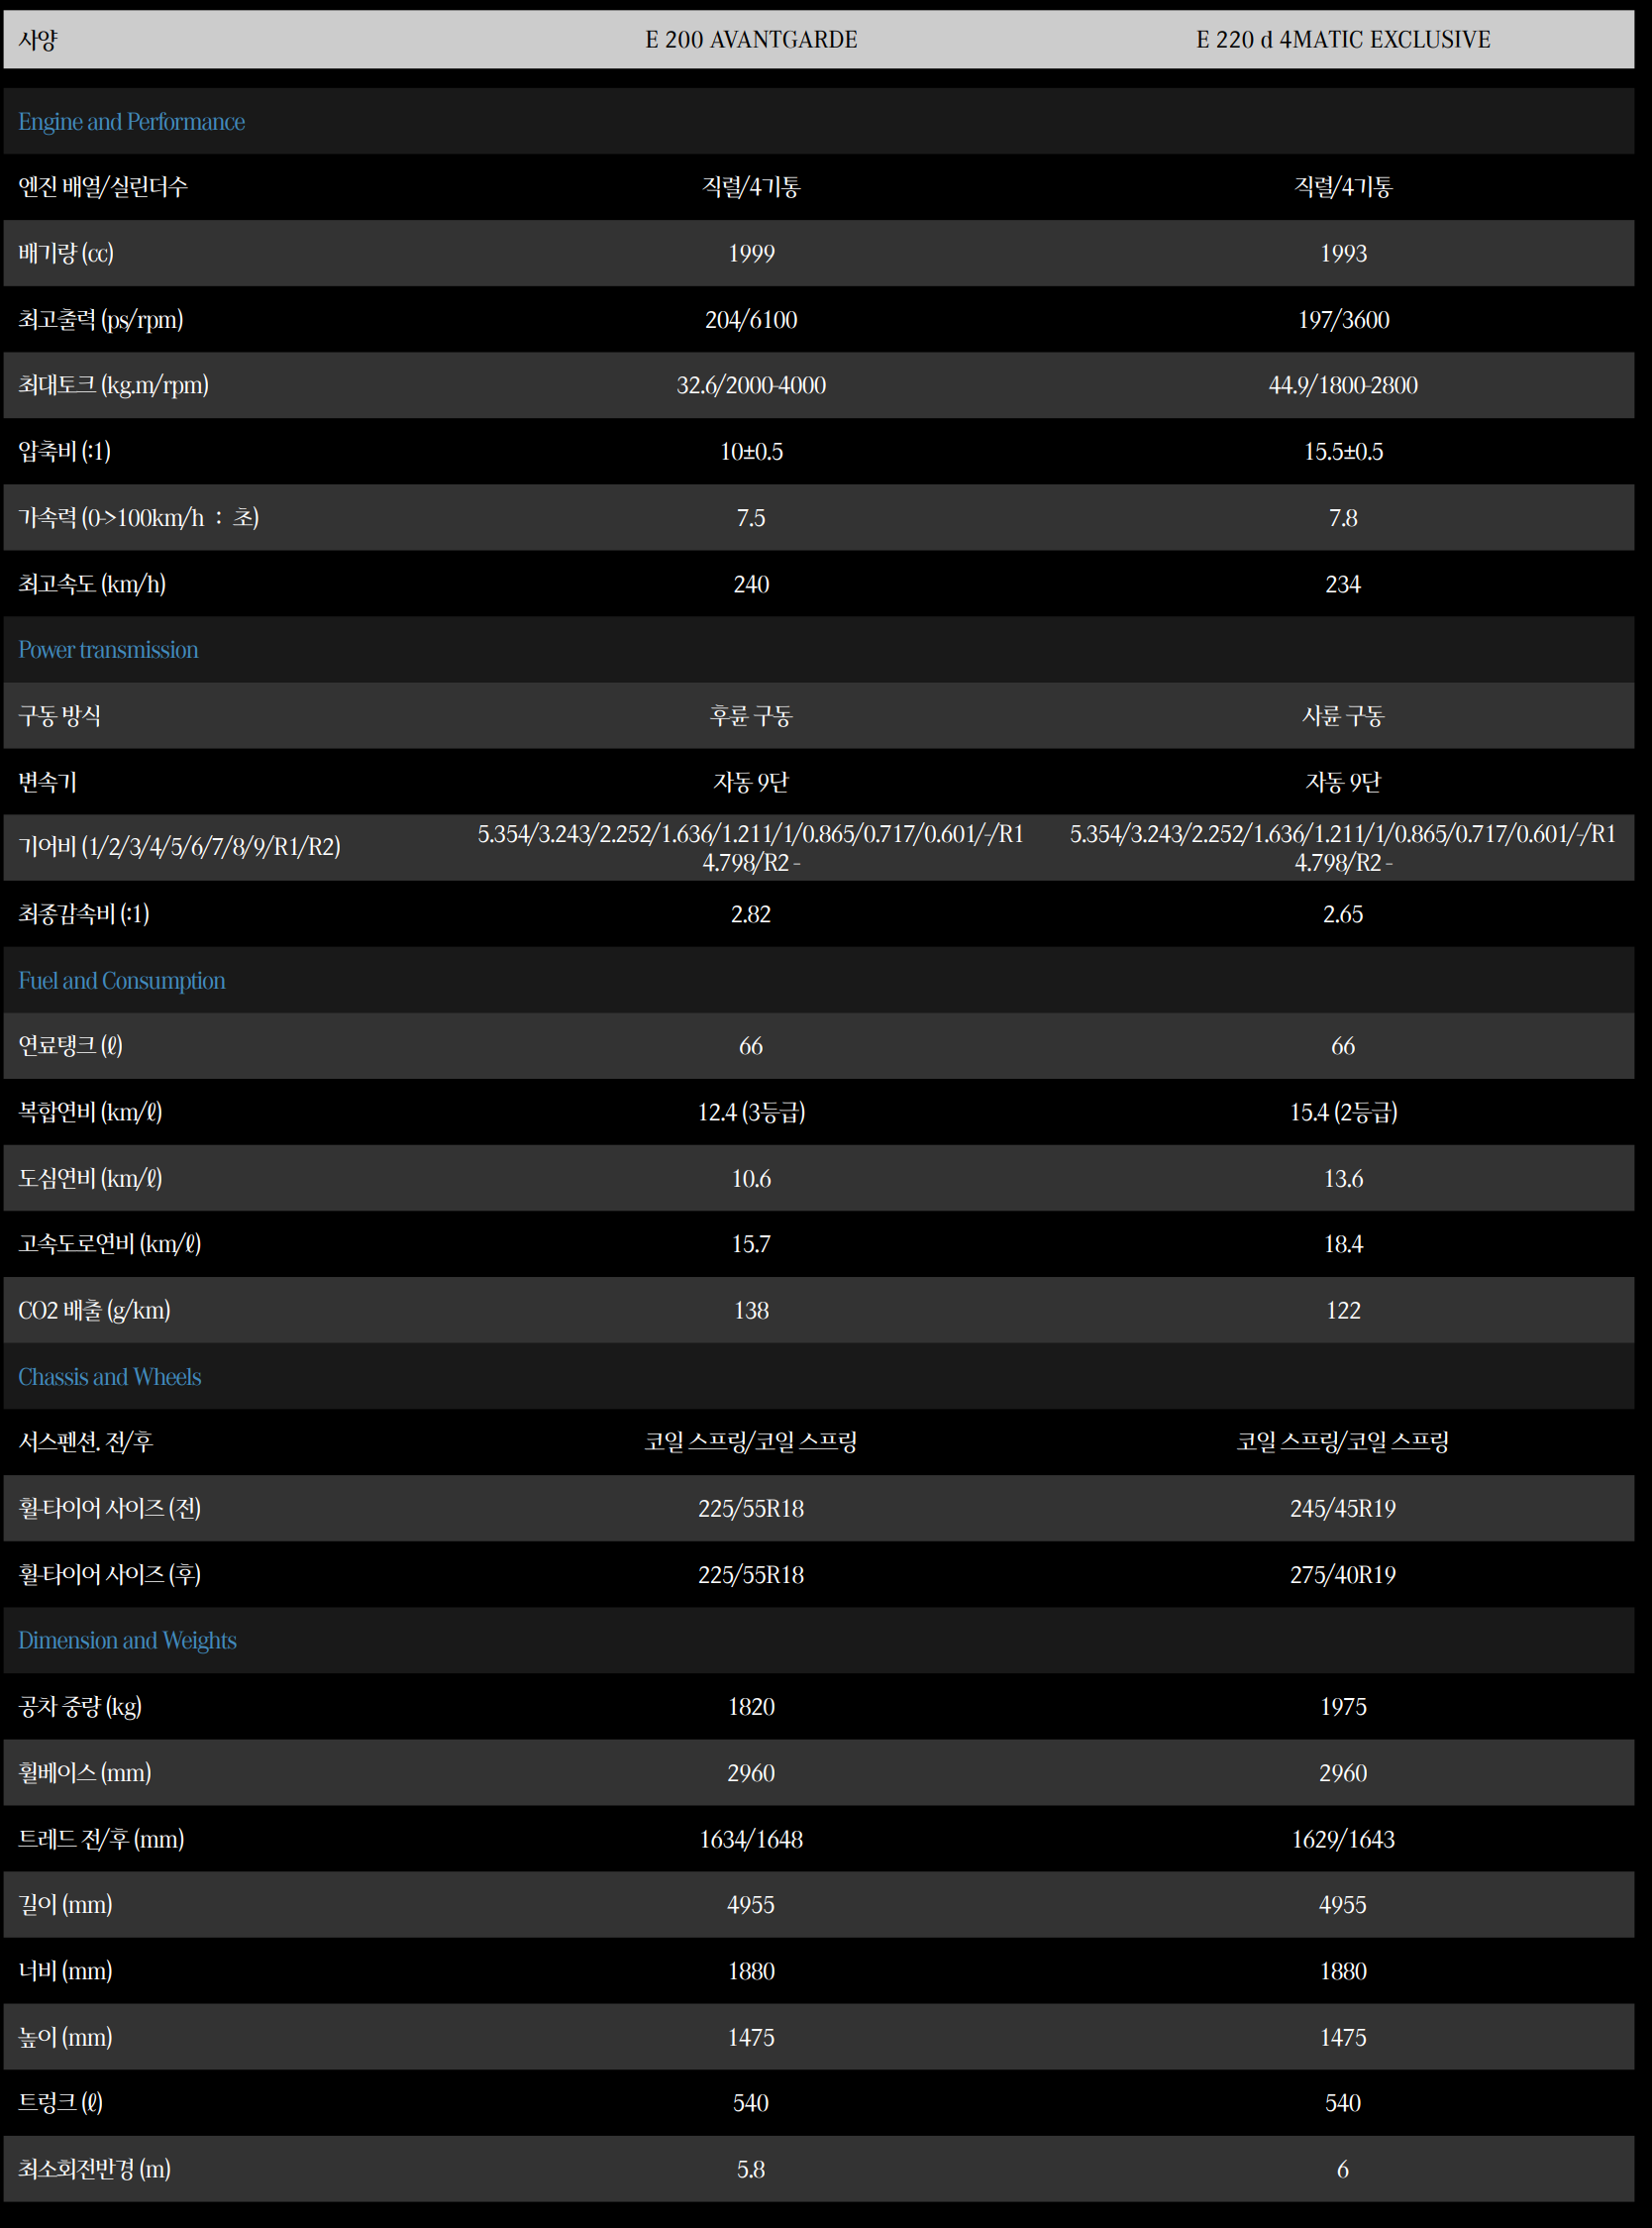Select the CO2 배출 (g/km) row label

94,1310
